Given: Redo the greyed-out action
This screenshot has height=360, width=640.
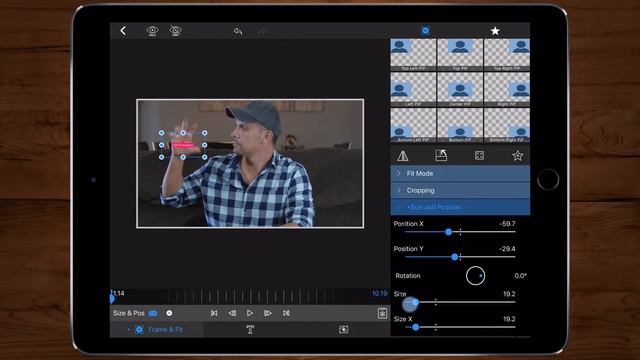Looking at the screenshot, I should 262,31.
